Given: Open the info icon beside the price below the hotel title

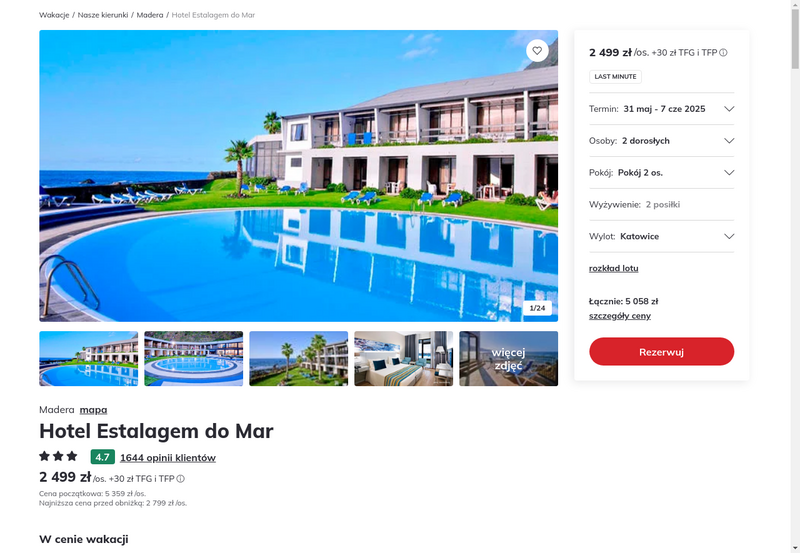Looking at the screenshot, I should point(181,479).
